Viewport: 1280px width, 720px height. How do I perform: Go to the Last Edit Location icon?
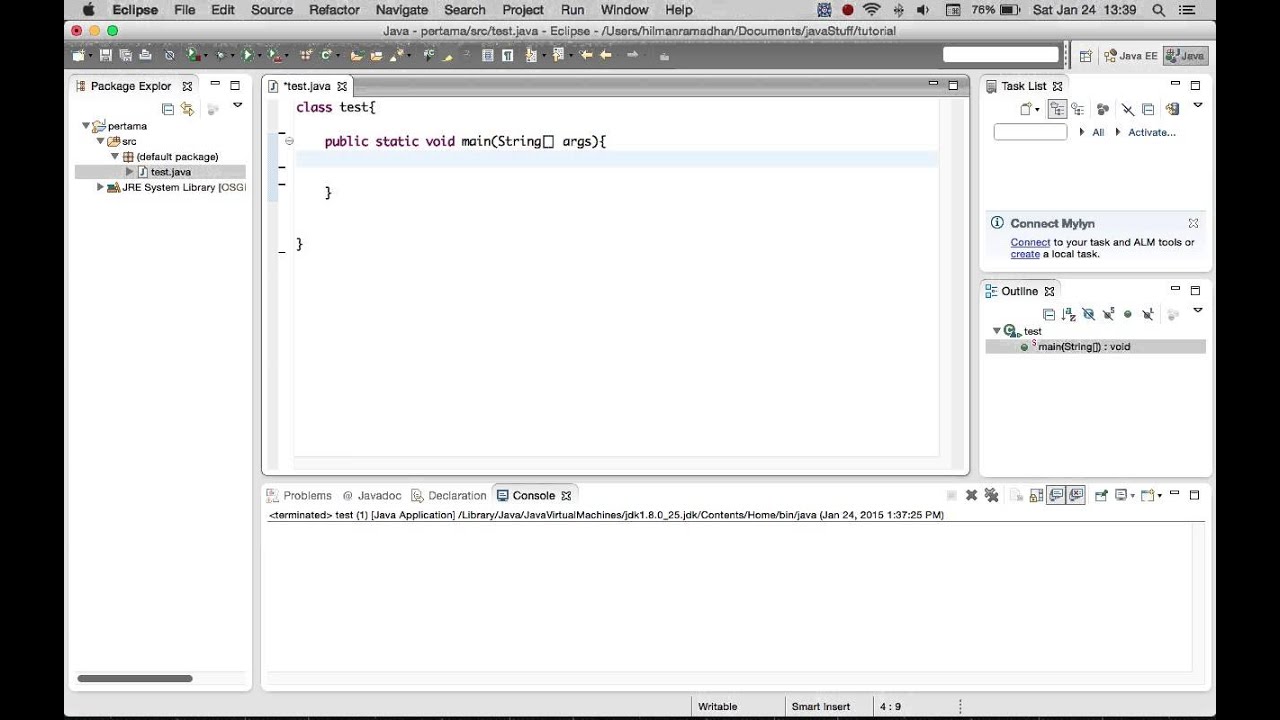(586, 55)
